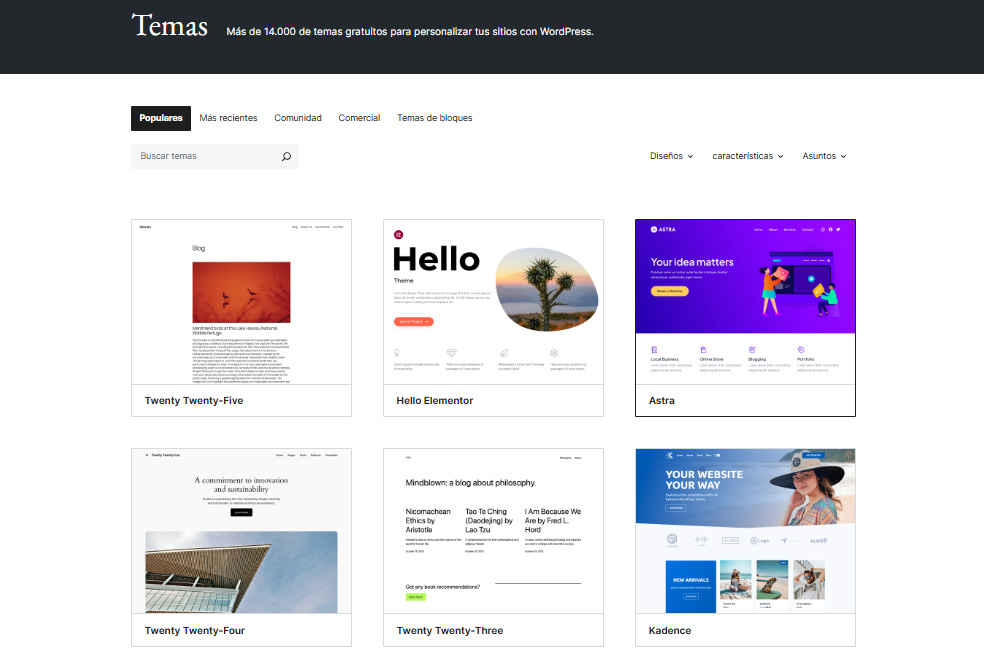Click the Temas page heading
Screen dimensions: 984x662
pos(169,26)
